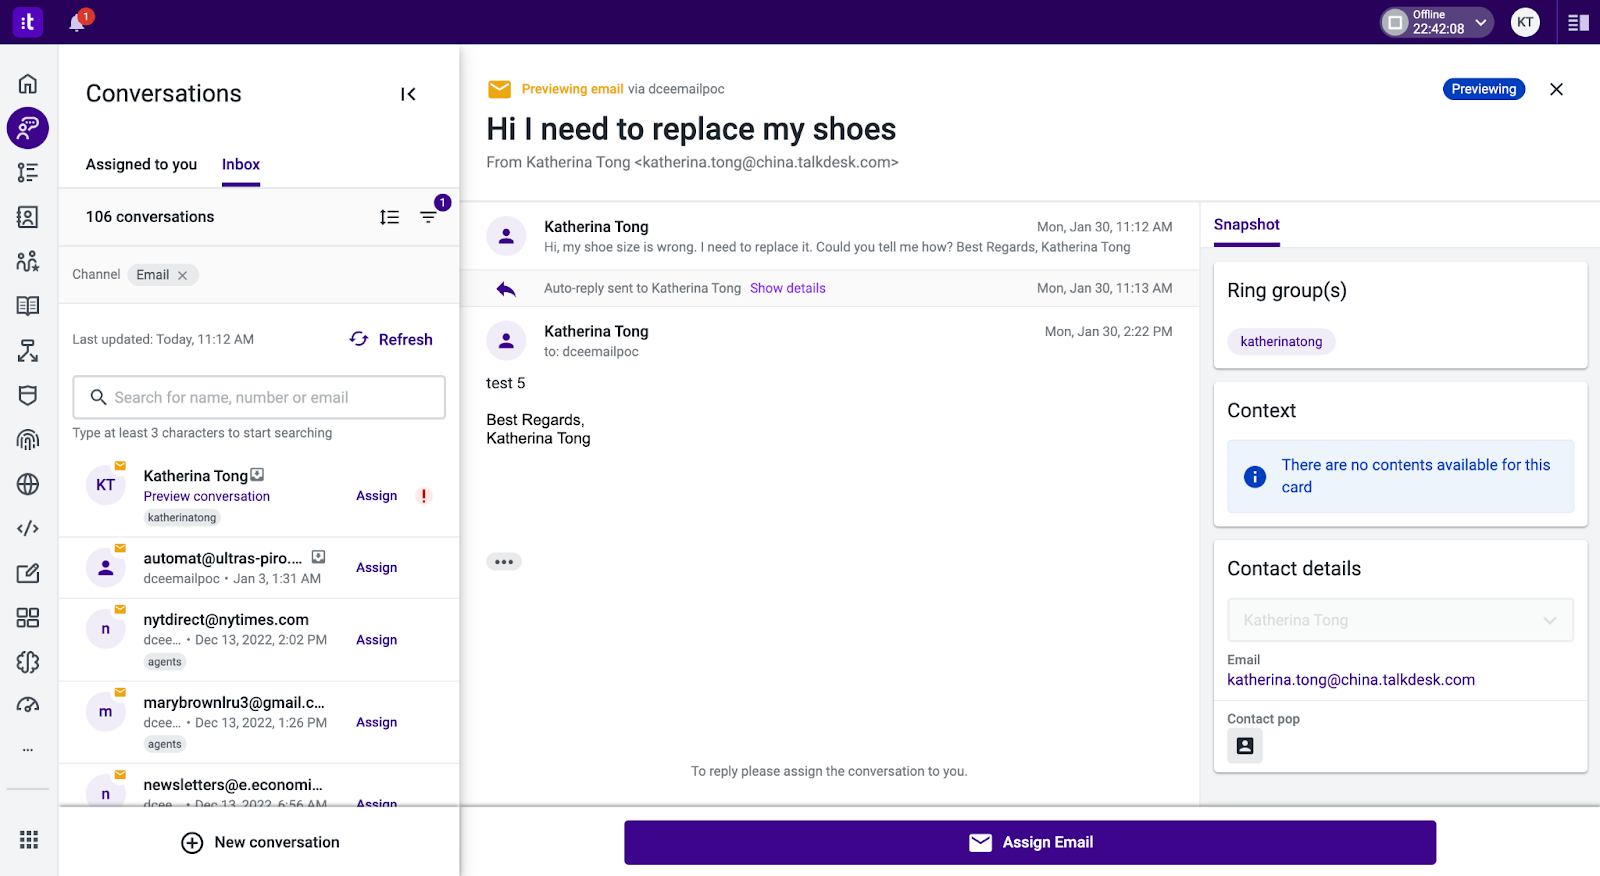Open the fingerprint identity icon in the sidebar
This screenshot has width=1600, height=876.
click(28, 439)
